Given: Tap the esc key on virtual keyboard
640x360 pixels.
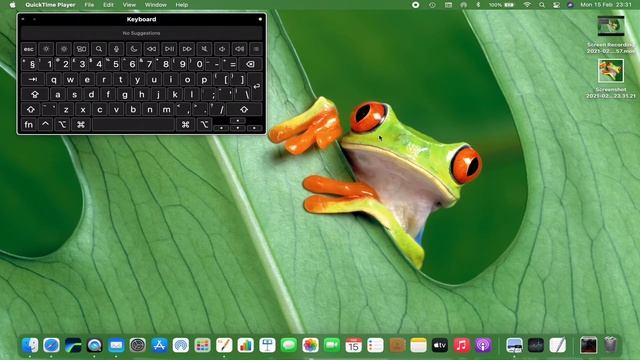Looking at the screenshot, I should tap(29, 49).
